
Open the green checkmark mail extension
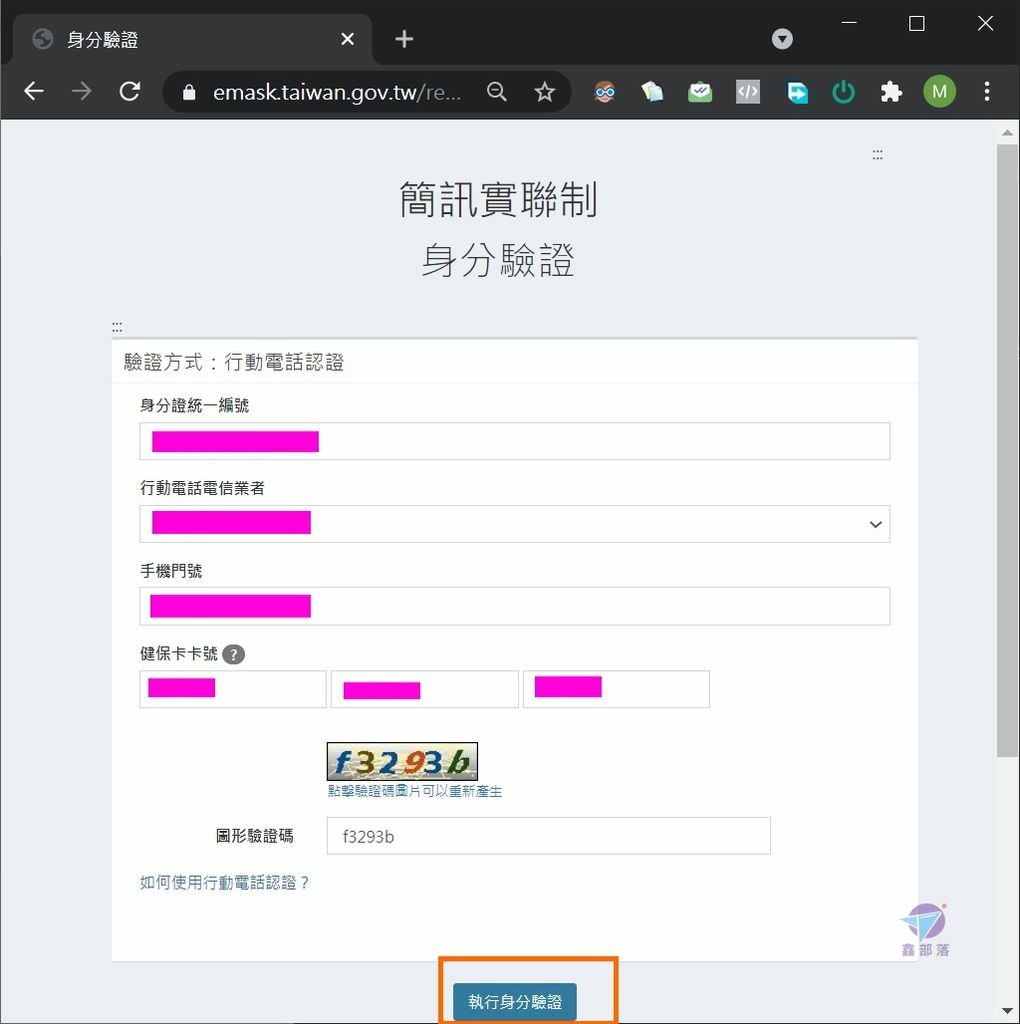tap(700, 92)
